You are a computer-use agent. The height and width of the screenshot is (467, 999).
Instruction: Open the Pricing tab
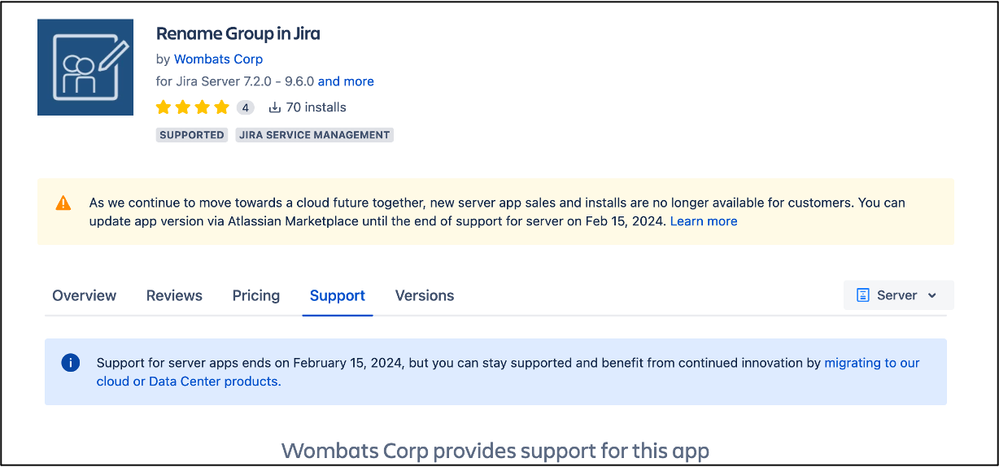click(255, 296)
